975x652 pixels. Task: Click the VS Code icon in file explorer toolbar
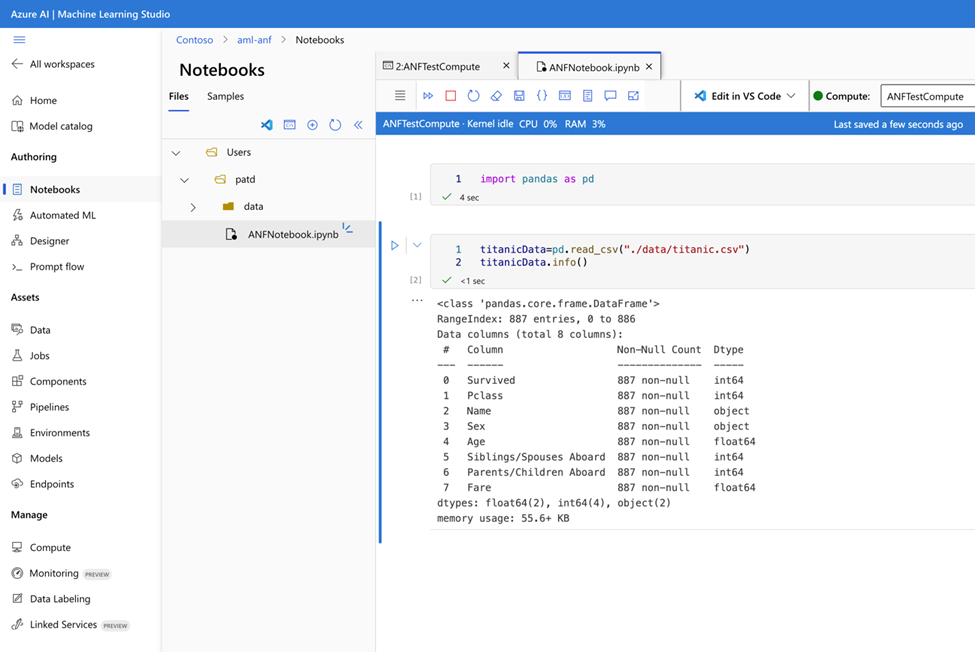[267, 125]
